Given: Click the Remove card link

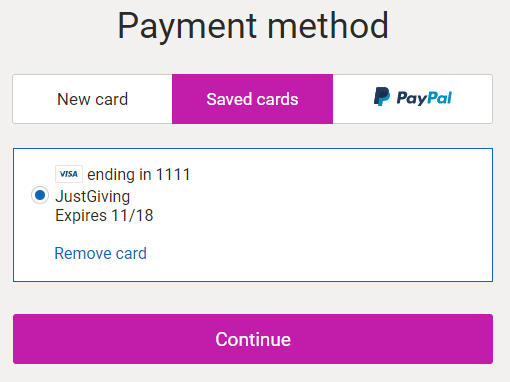Looking at the screenshot, I should [x=100, y=253].
